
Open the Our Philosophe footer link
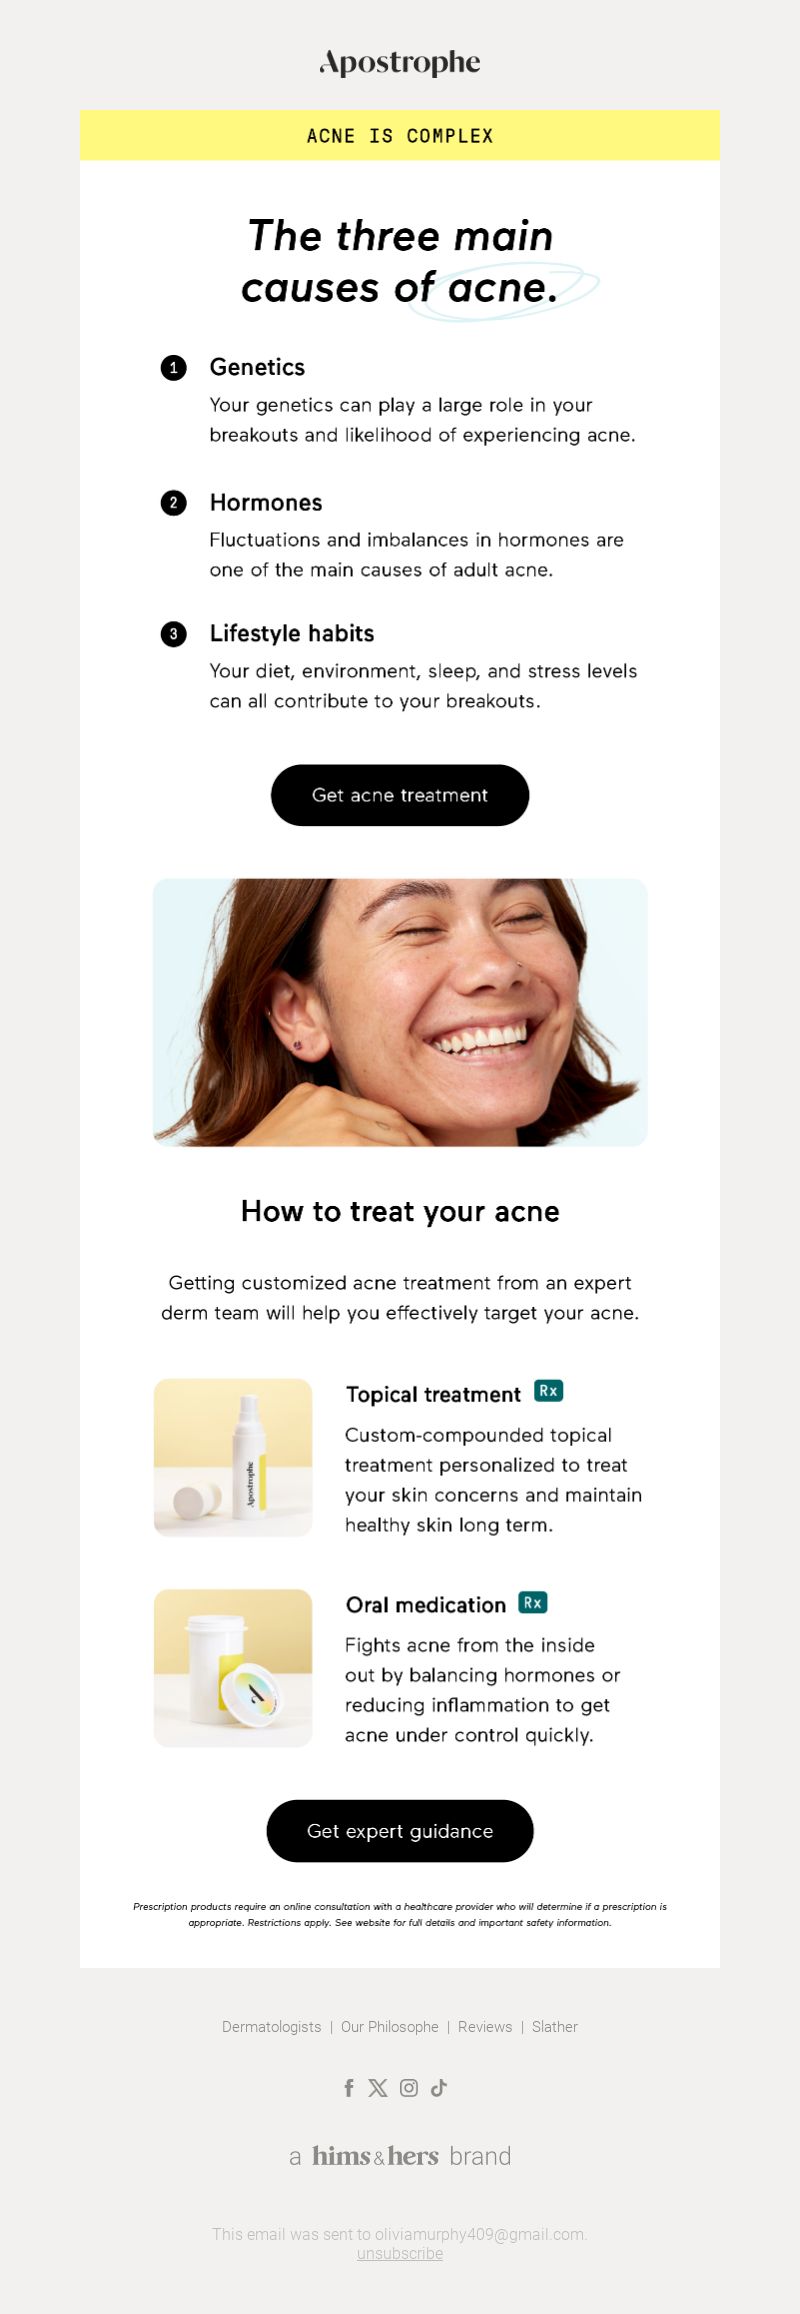tap(390, 2027)
